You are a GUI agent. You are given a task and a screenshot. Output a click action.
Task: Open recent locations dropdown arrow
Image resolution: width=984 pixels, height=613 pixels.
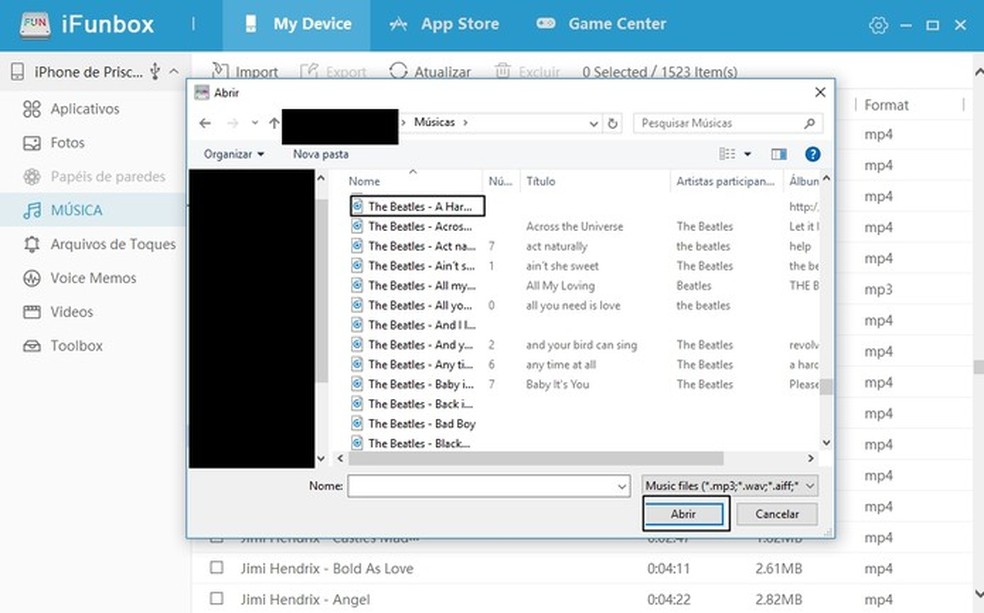[x=255, y=123]
